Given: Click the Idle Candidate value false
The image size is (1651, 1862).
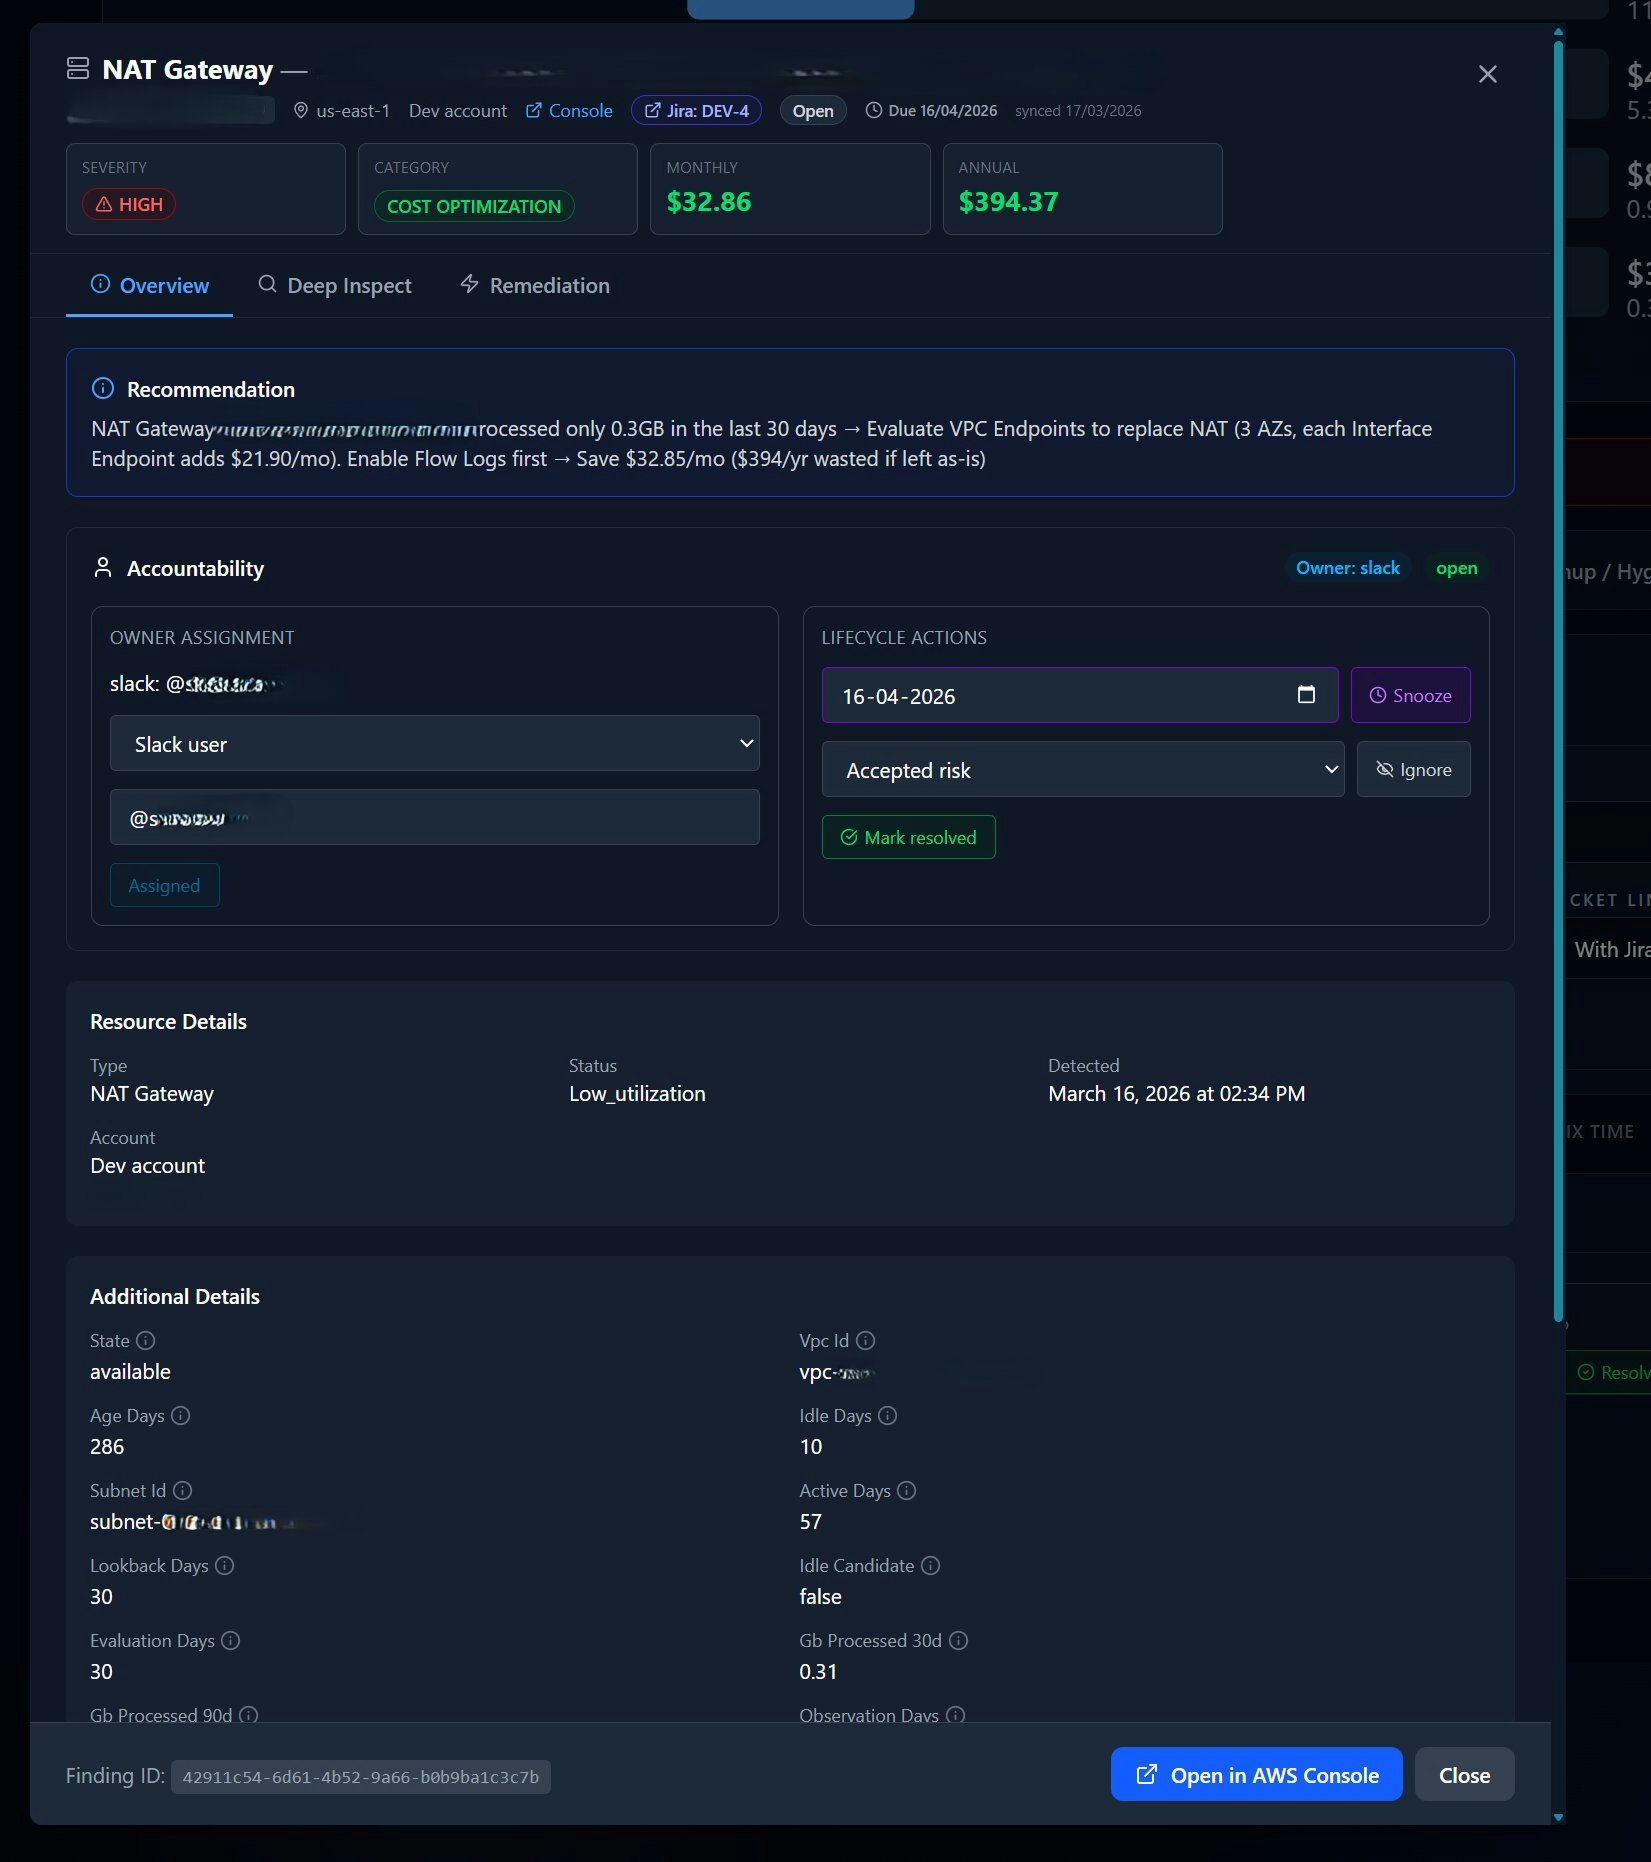Looking at the screenshot, I should pos(820,1597).
